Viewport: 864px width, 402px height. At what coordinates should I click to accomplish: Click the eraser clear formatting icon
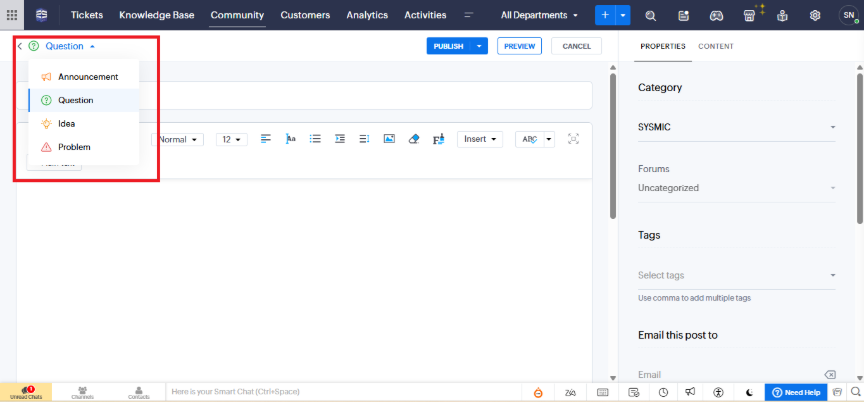pyautogui.click(x=414, y=139)
